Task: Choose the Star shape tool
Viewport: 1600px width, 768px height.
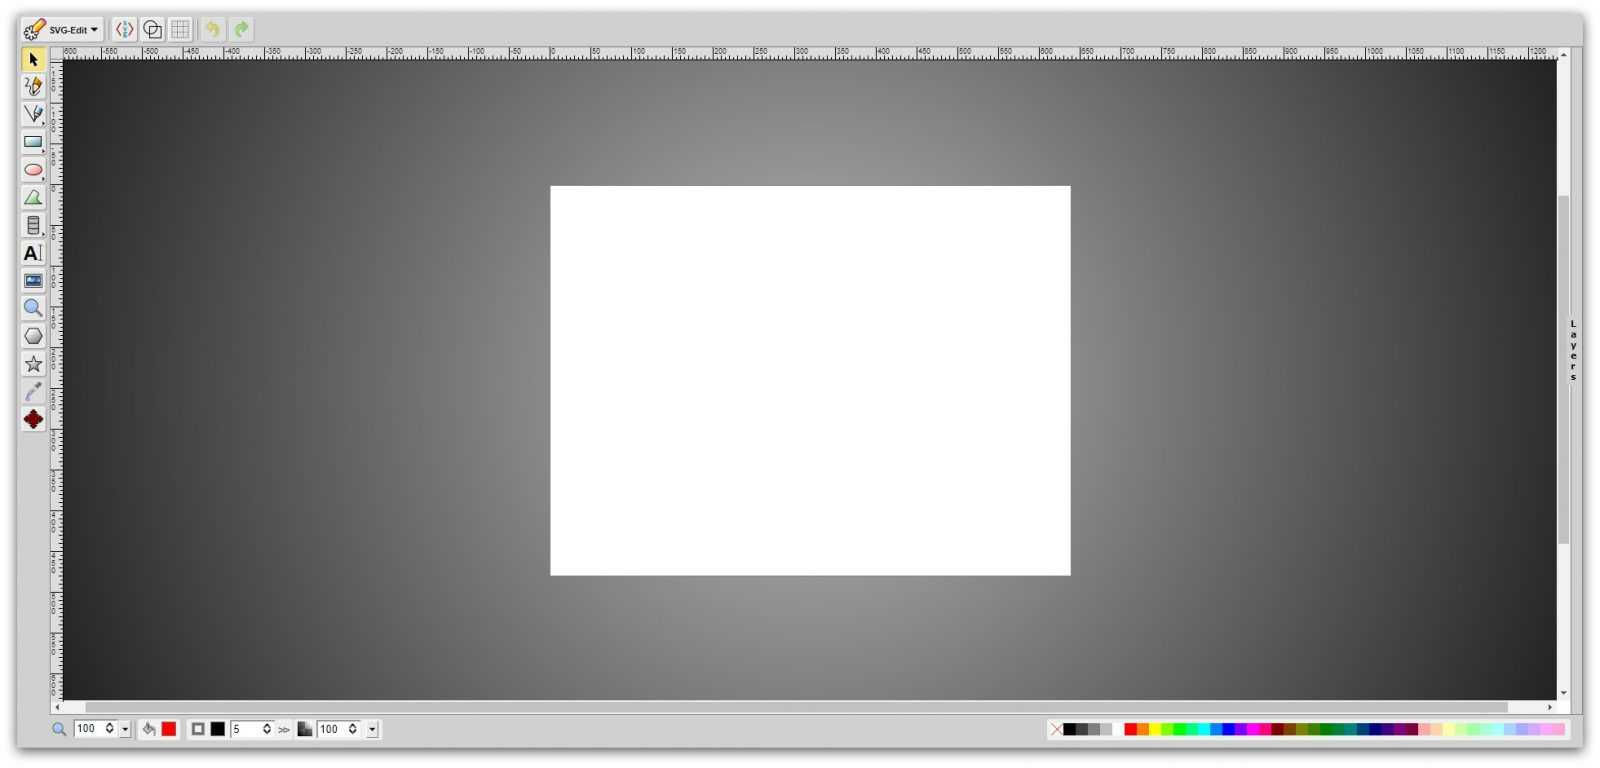Action: (33, 364)
